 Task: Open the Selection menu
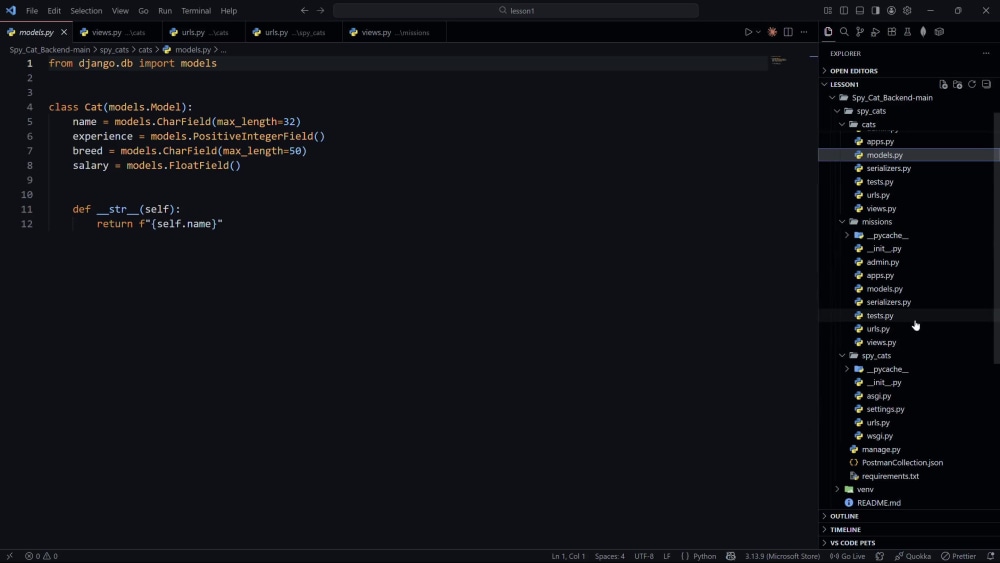point(86,11)
